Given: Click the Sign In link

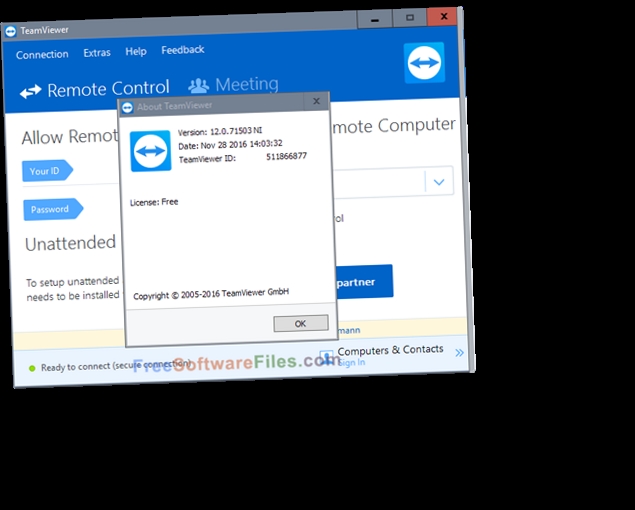Looking at the screenshot, I should point(352,363).
